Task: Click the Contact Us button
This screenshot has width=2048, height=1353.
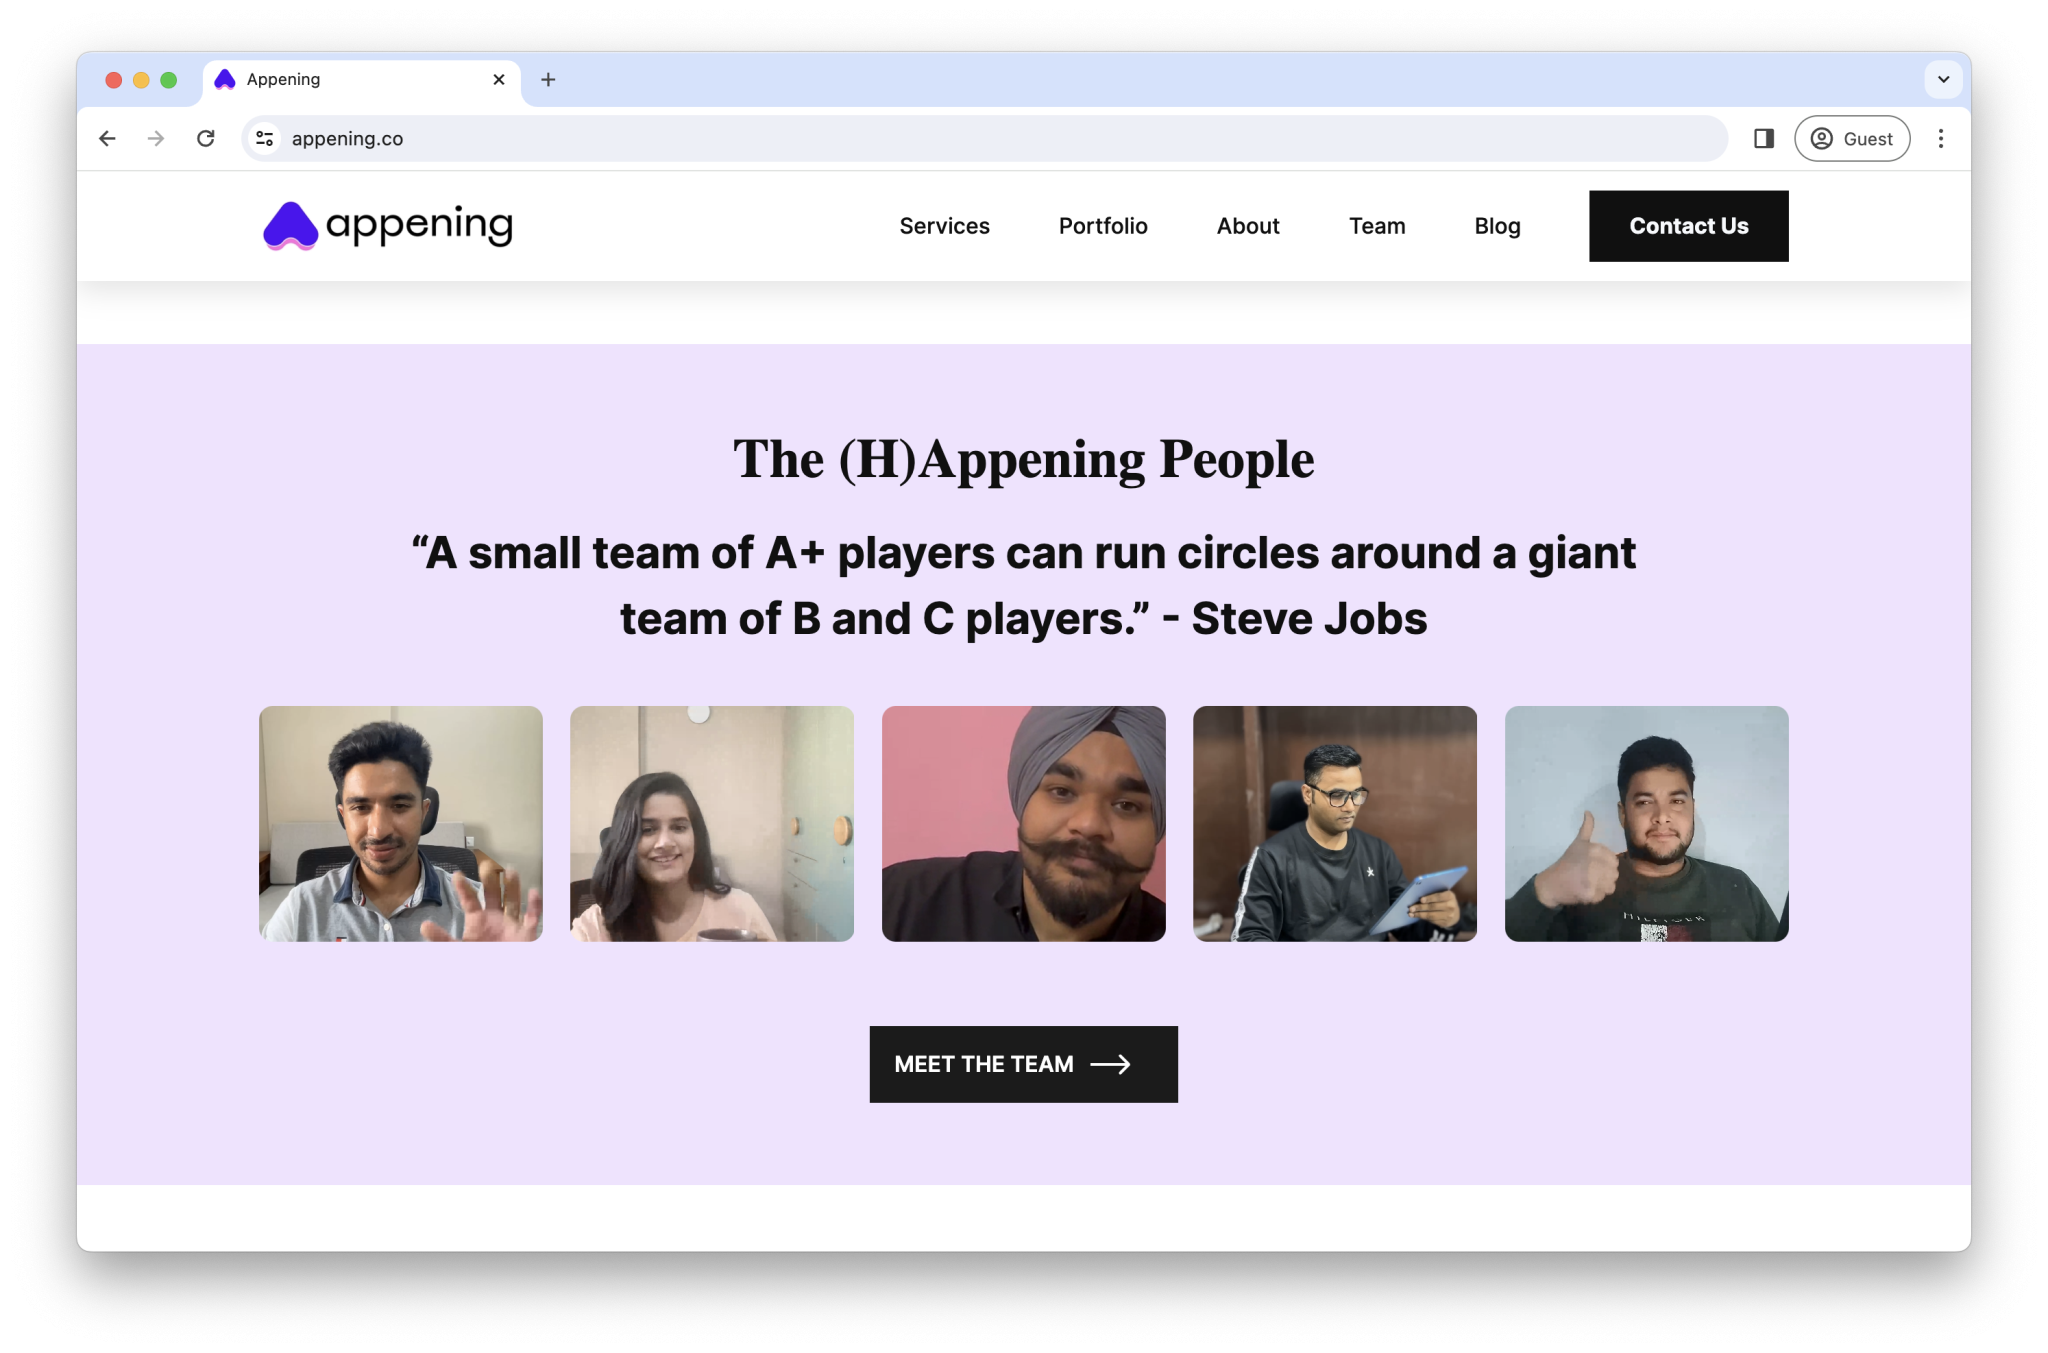Action: tap(1688, 226)
